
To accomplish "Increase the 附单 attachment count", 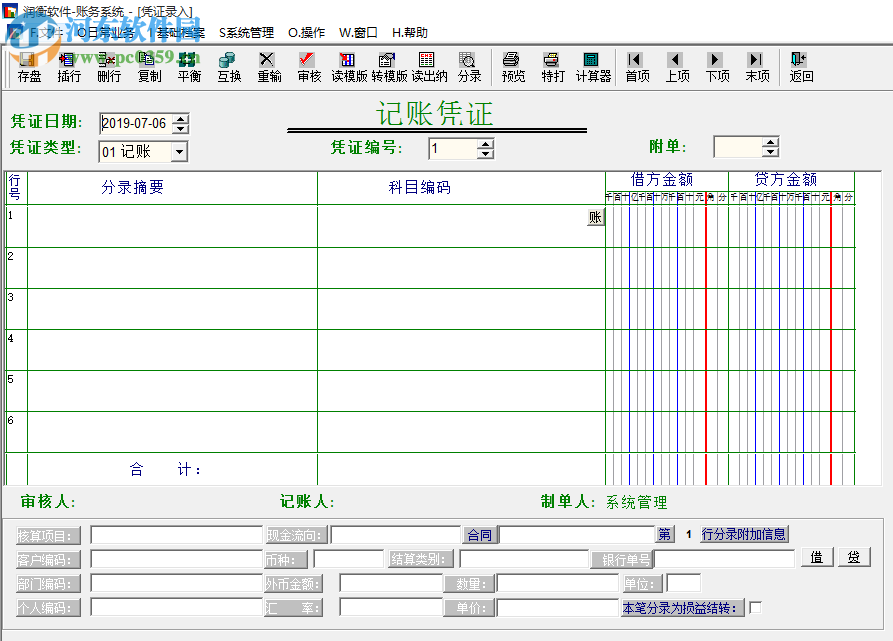I will [x=770, y=142].
